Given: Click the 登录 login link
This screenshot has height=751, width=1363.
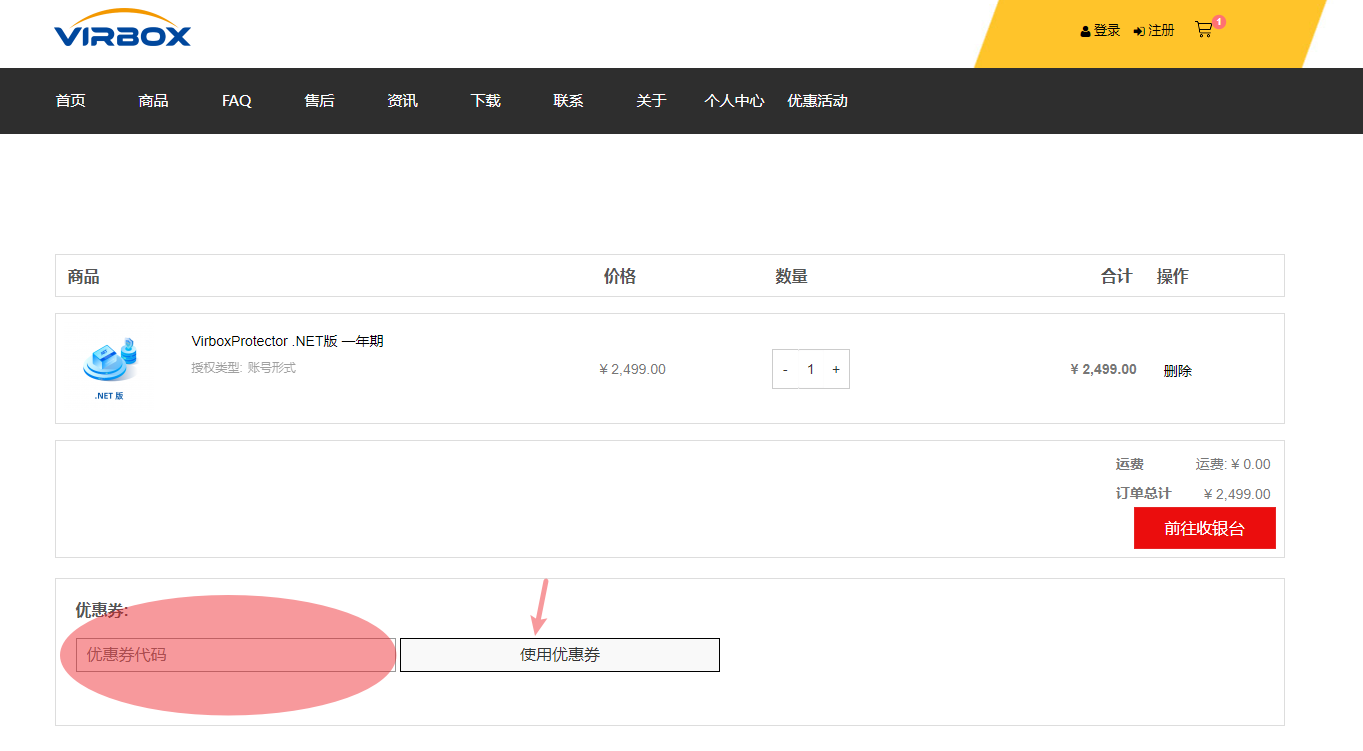Looking at the screenshot, I should [x=1100, y=31].
